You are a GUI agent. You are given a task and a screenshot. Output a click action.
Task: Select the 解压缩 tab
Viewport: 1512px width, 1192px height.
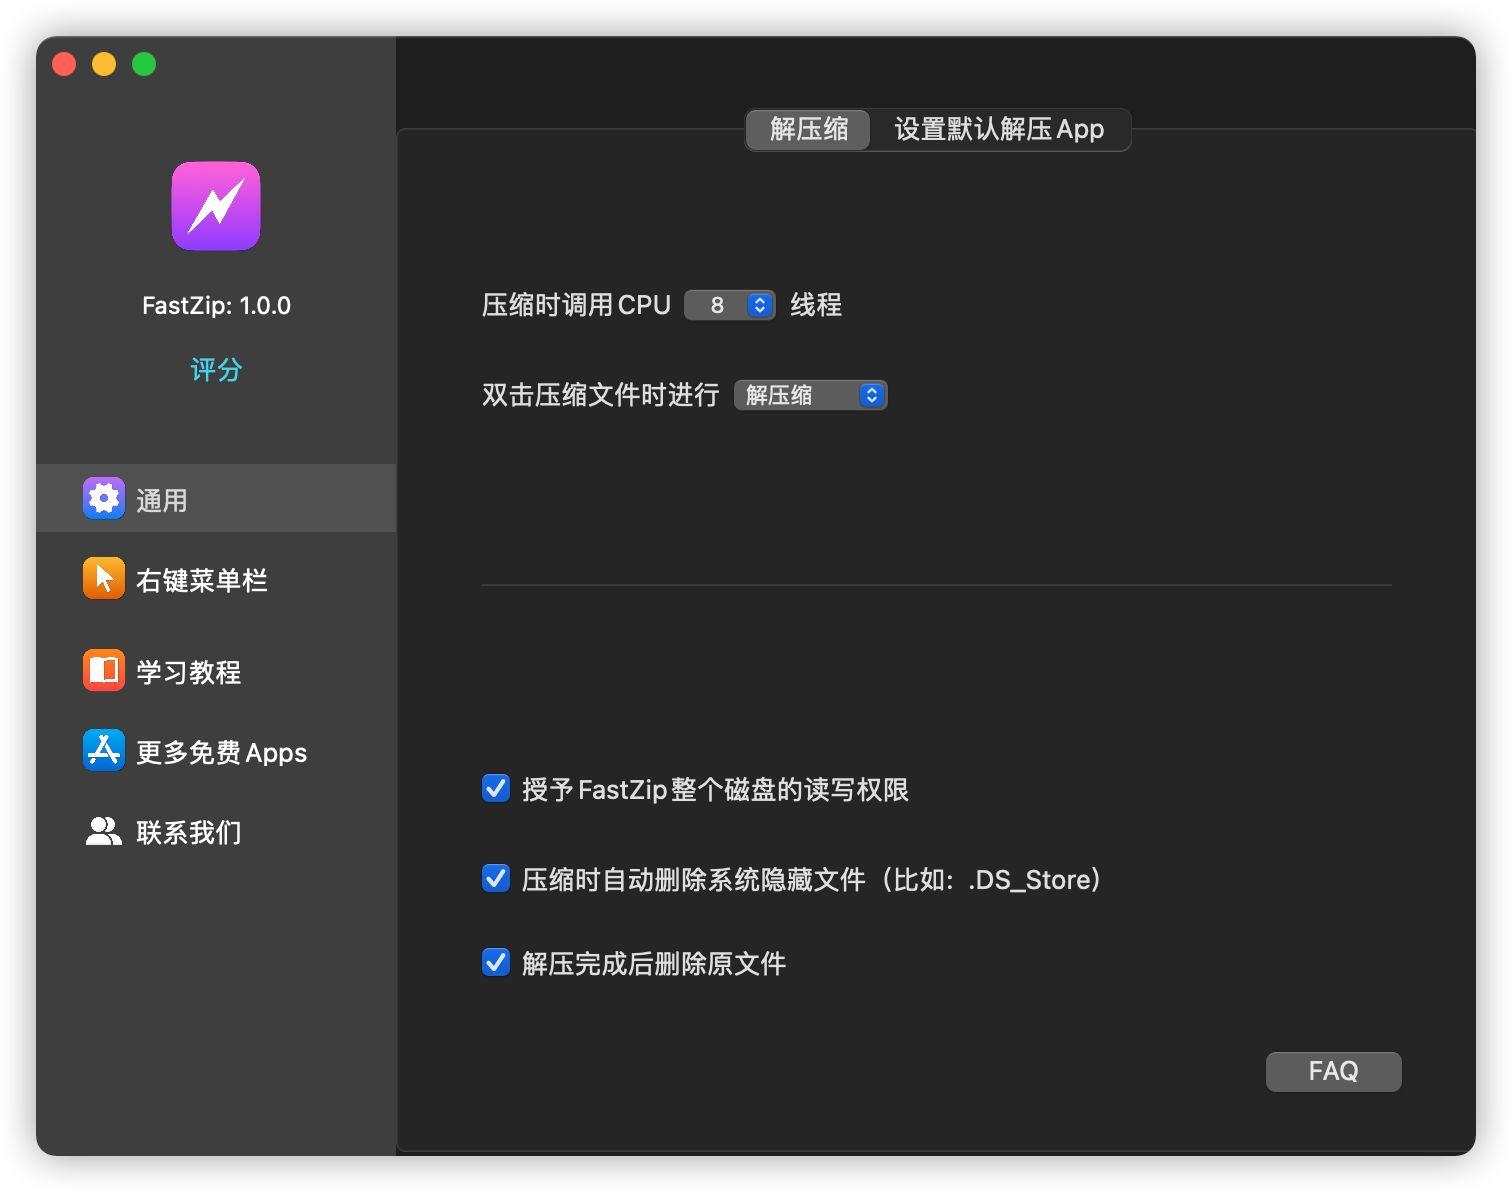coord(806,129)
